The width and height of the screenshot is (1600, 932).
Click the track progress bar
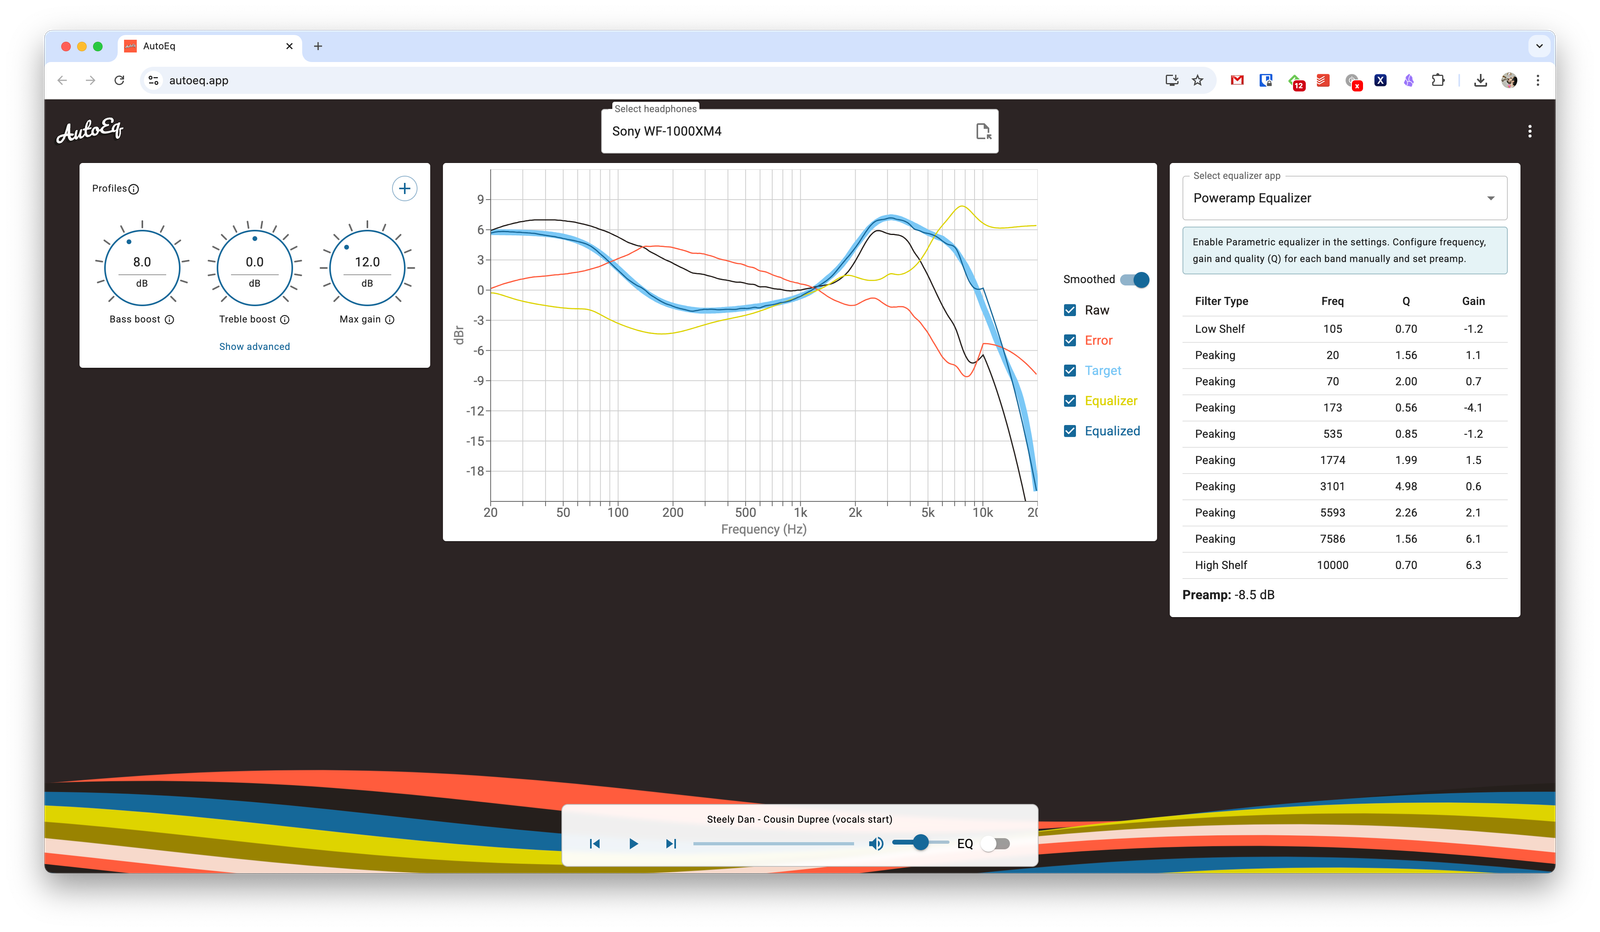pos(774,844)
